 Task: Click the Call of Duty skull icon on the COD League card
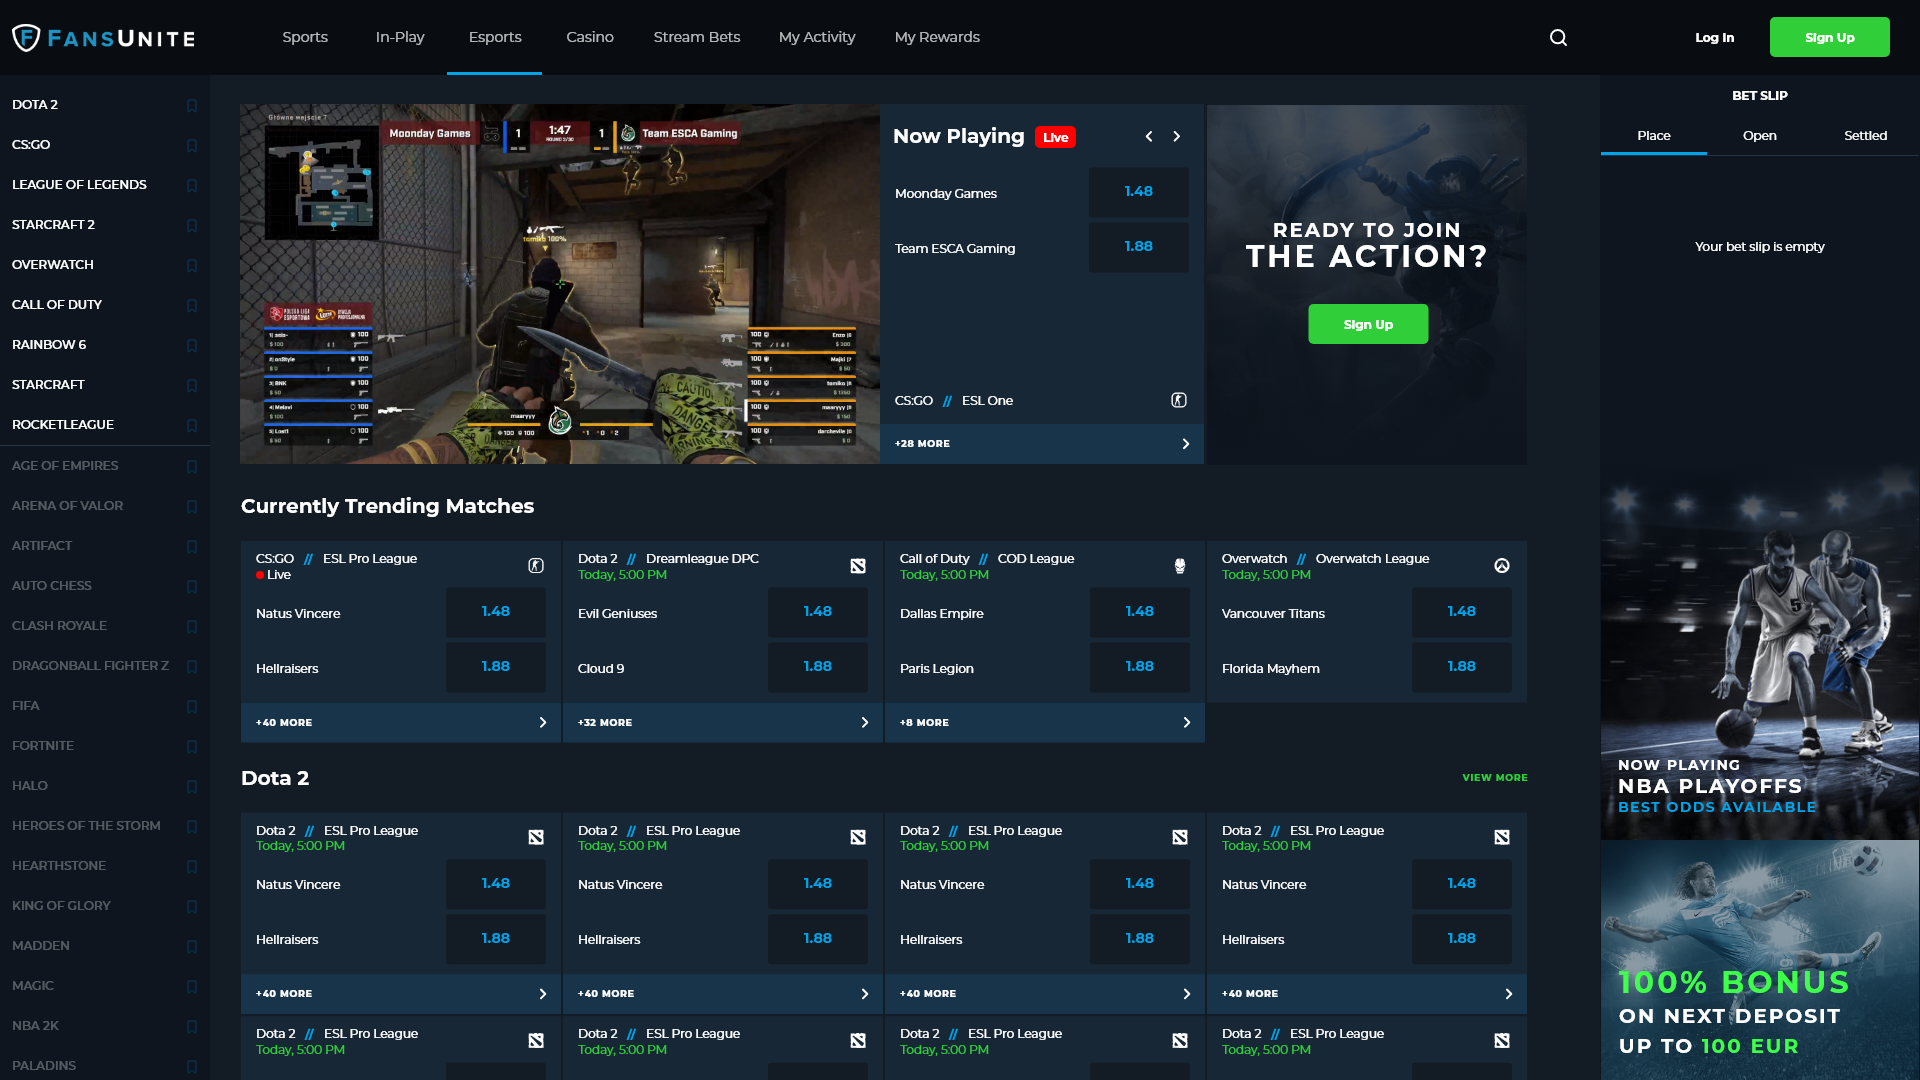(x=1180, y=565)
